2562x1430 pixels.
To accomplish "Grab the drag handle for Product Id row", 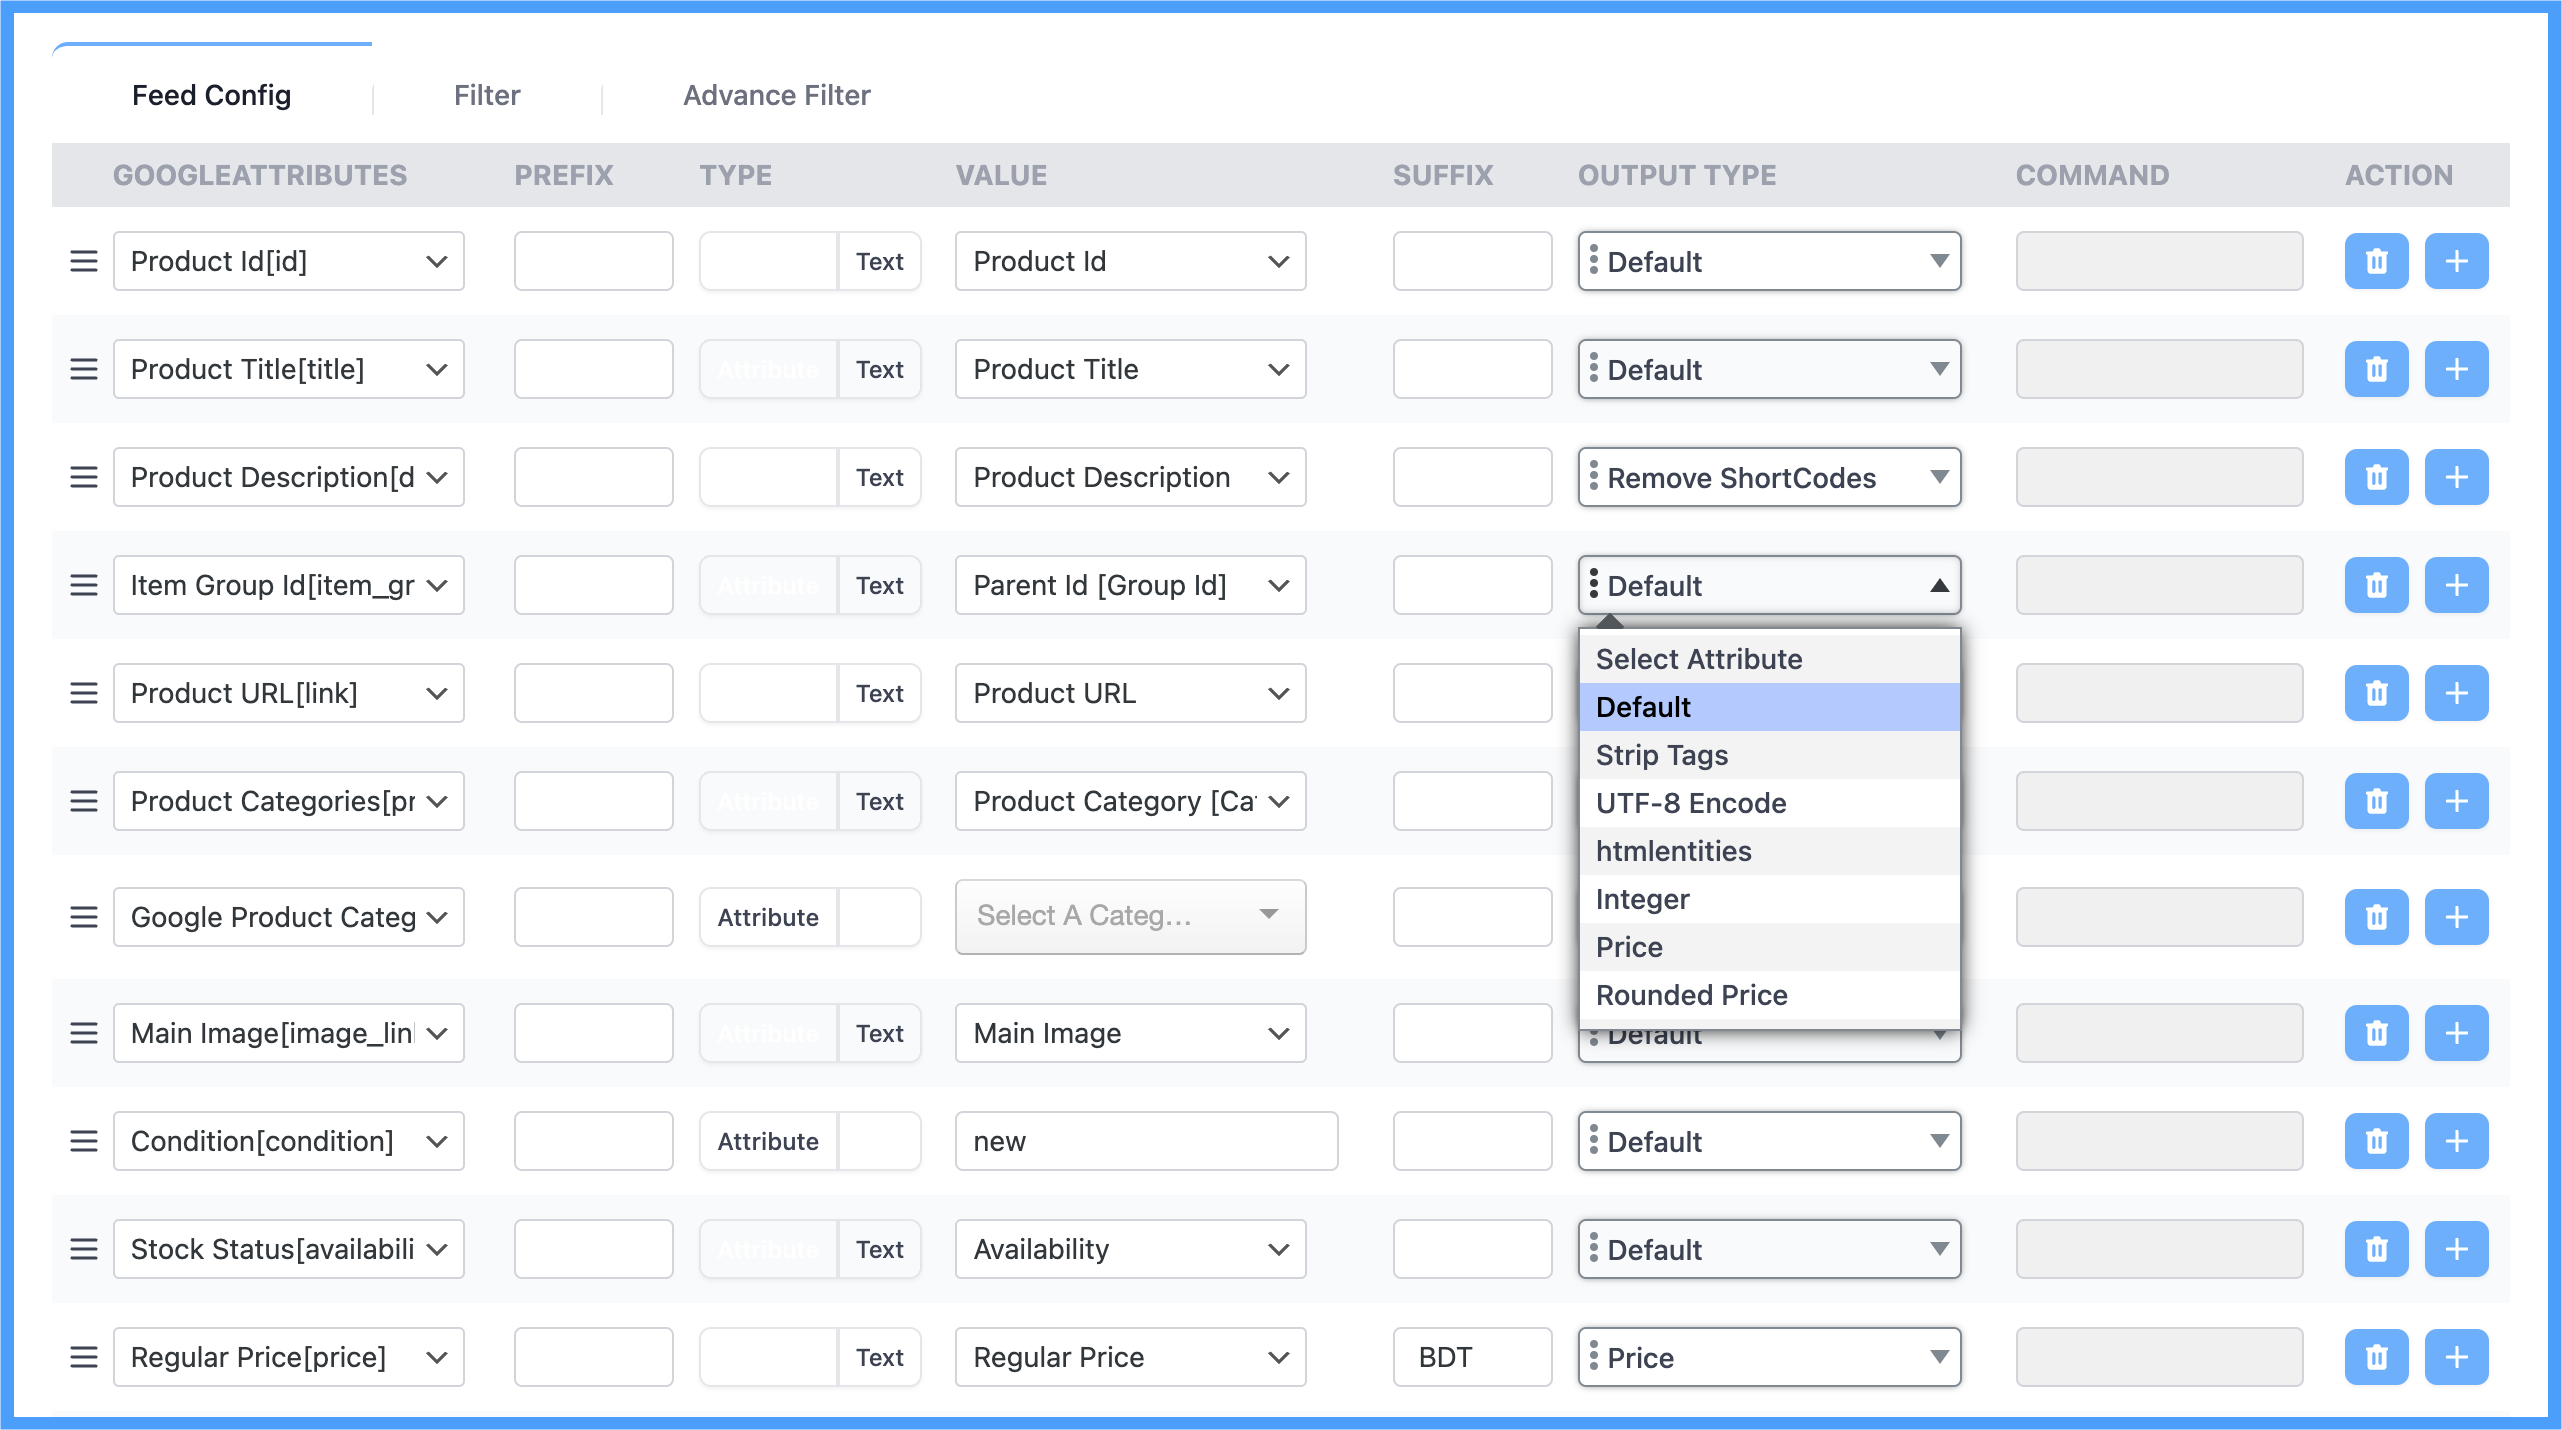I will click(x=84, y=261).
